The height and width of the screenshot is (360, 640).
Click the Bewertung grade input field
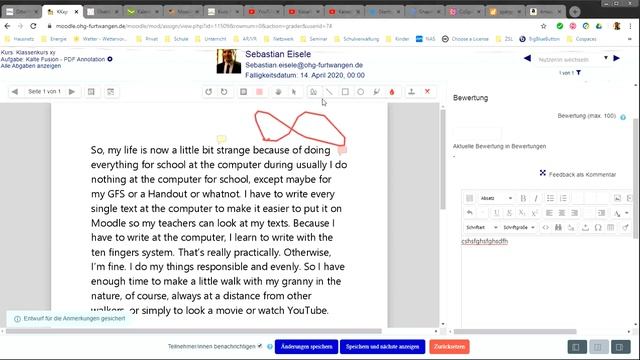[477, 133]
